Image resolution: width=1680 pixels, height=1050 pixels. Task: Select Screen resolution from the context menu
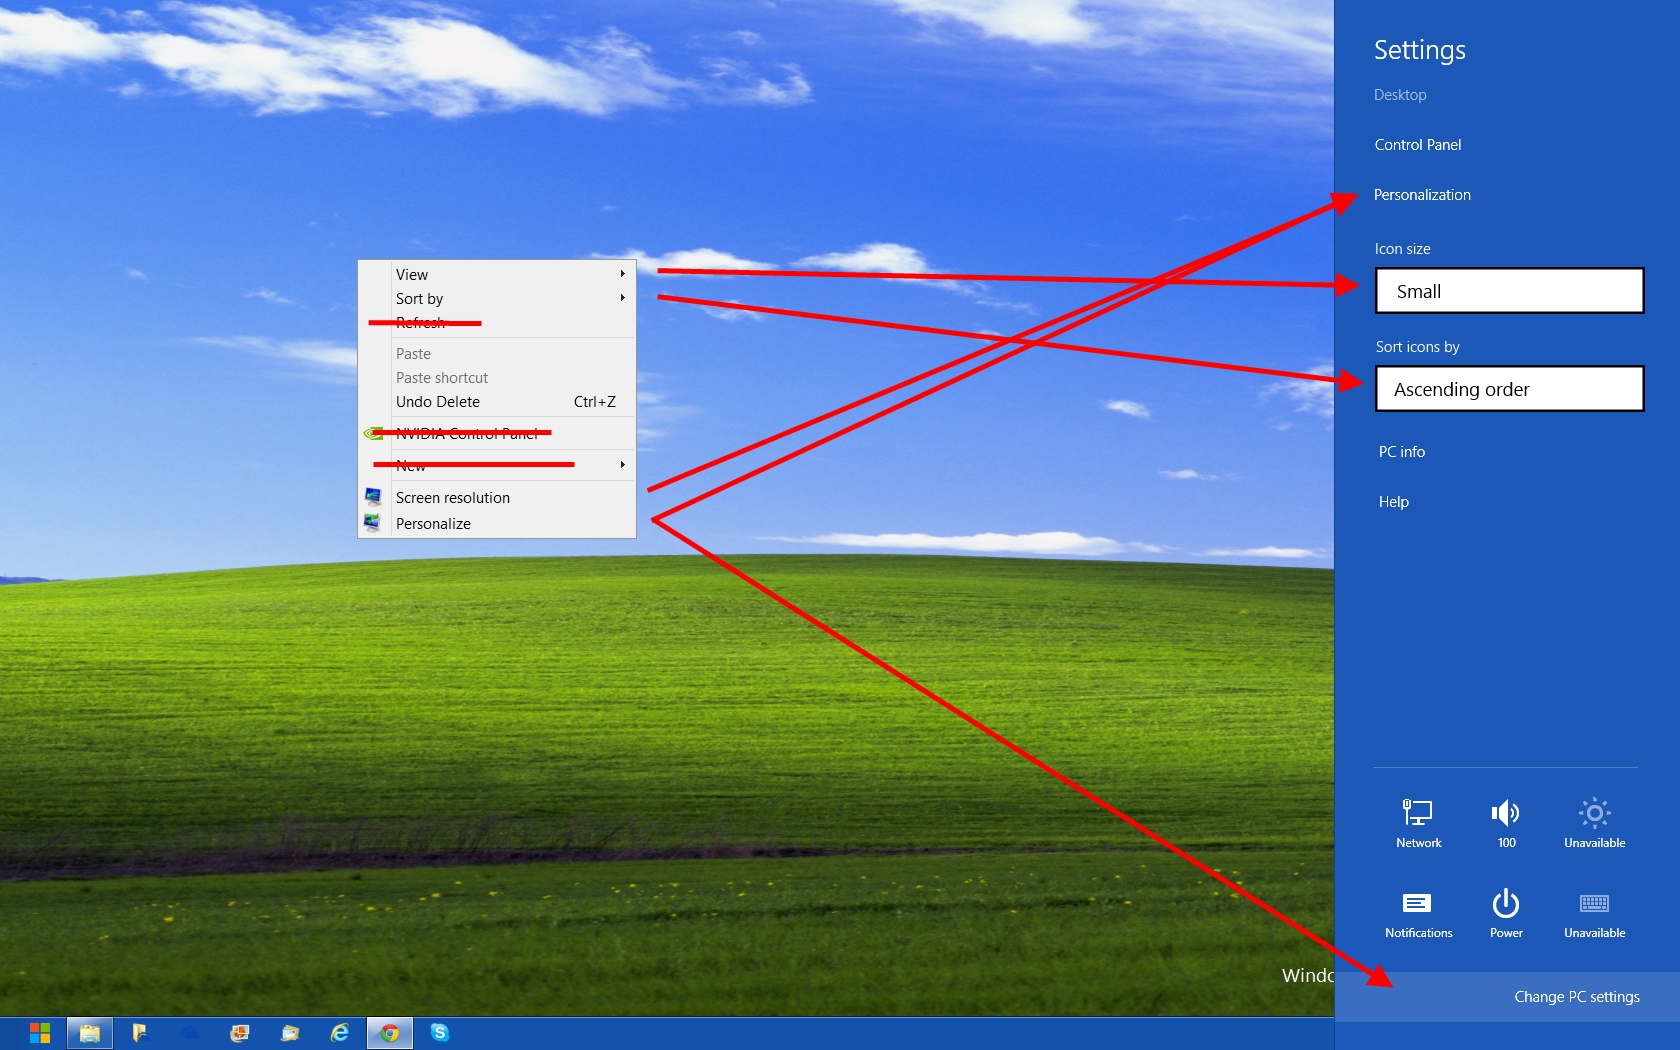point(452,497)
